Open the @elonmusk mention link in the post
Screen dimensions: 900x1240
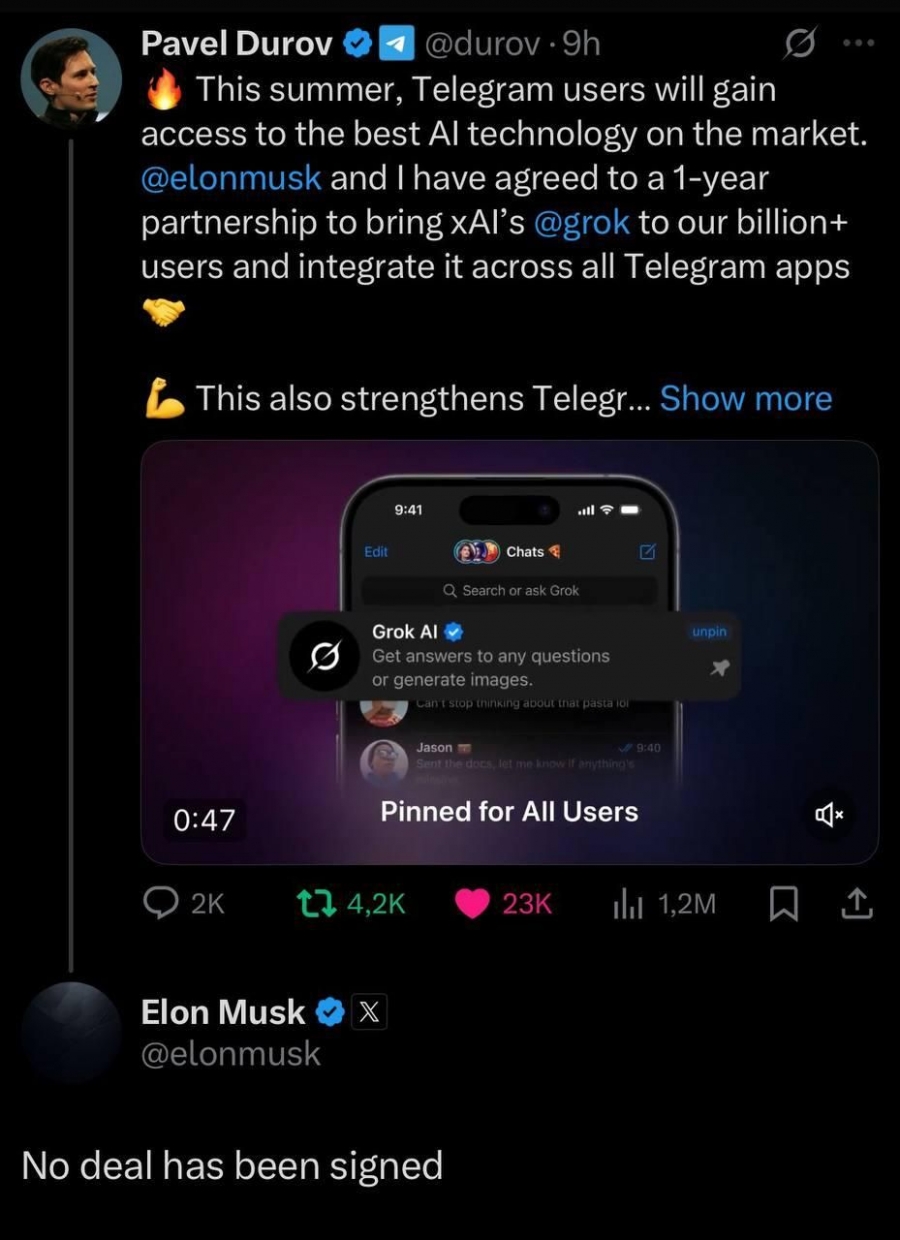pos(231,178)
